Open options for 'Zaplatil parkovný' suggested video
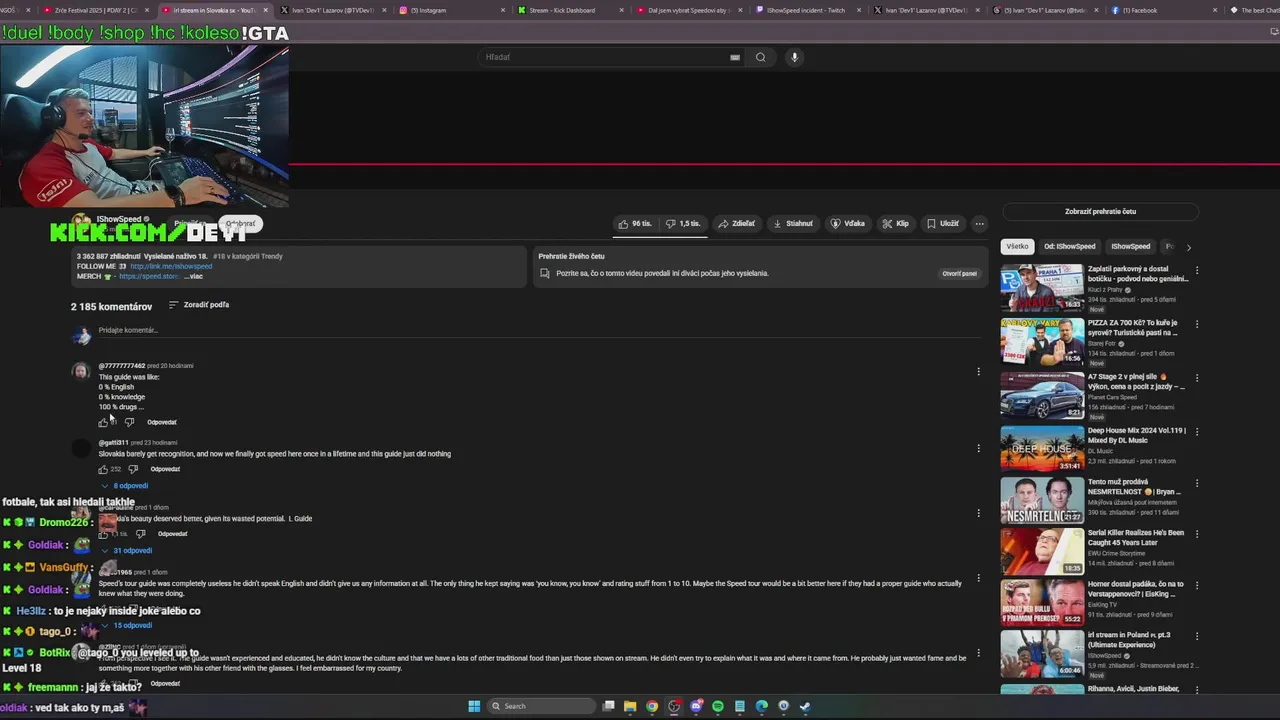This screenshot has width=1280, height=720. pos(1196,270)
